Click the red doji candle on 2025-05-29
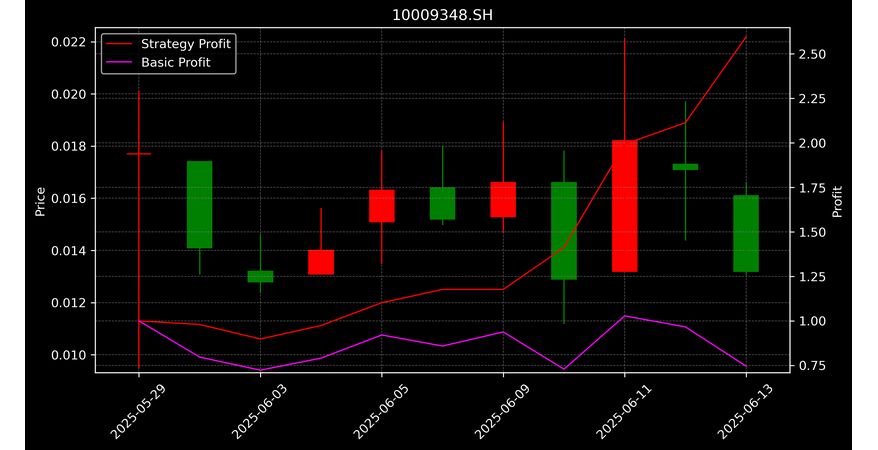This screenshot has width=878, height=450. (139, 153)
